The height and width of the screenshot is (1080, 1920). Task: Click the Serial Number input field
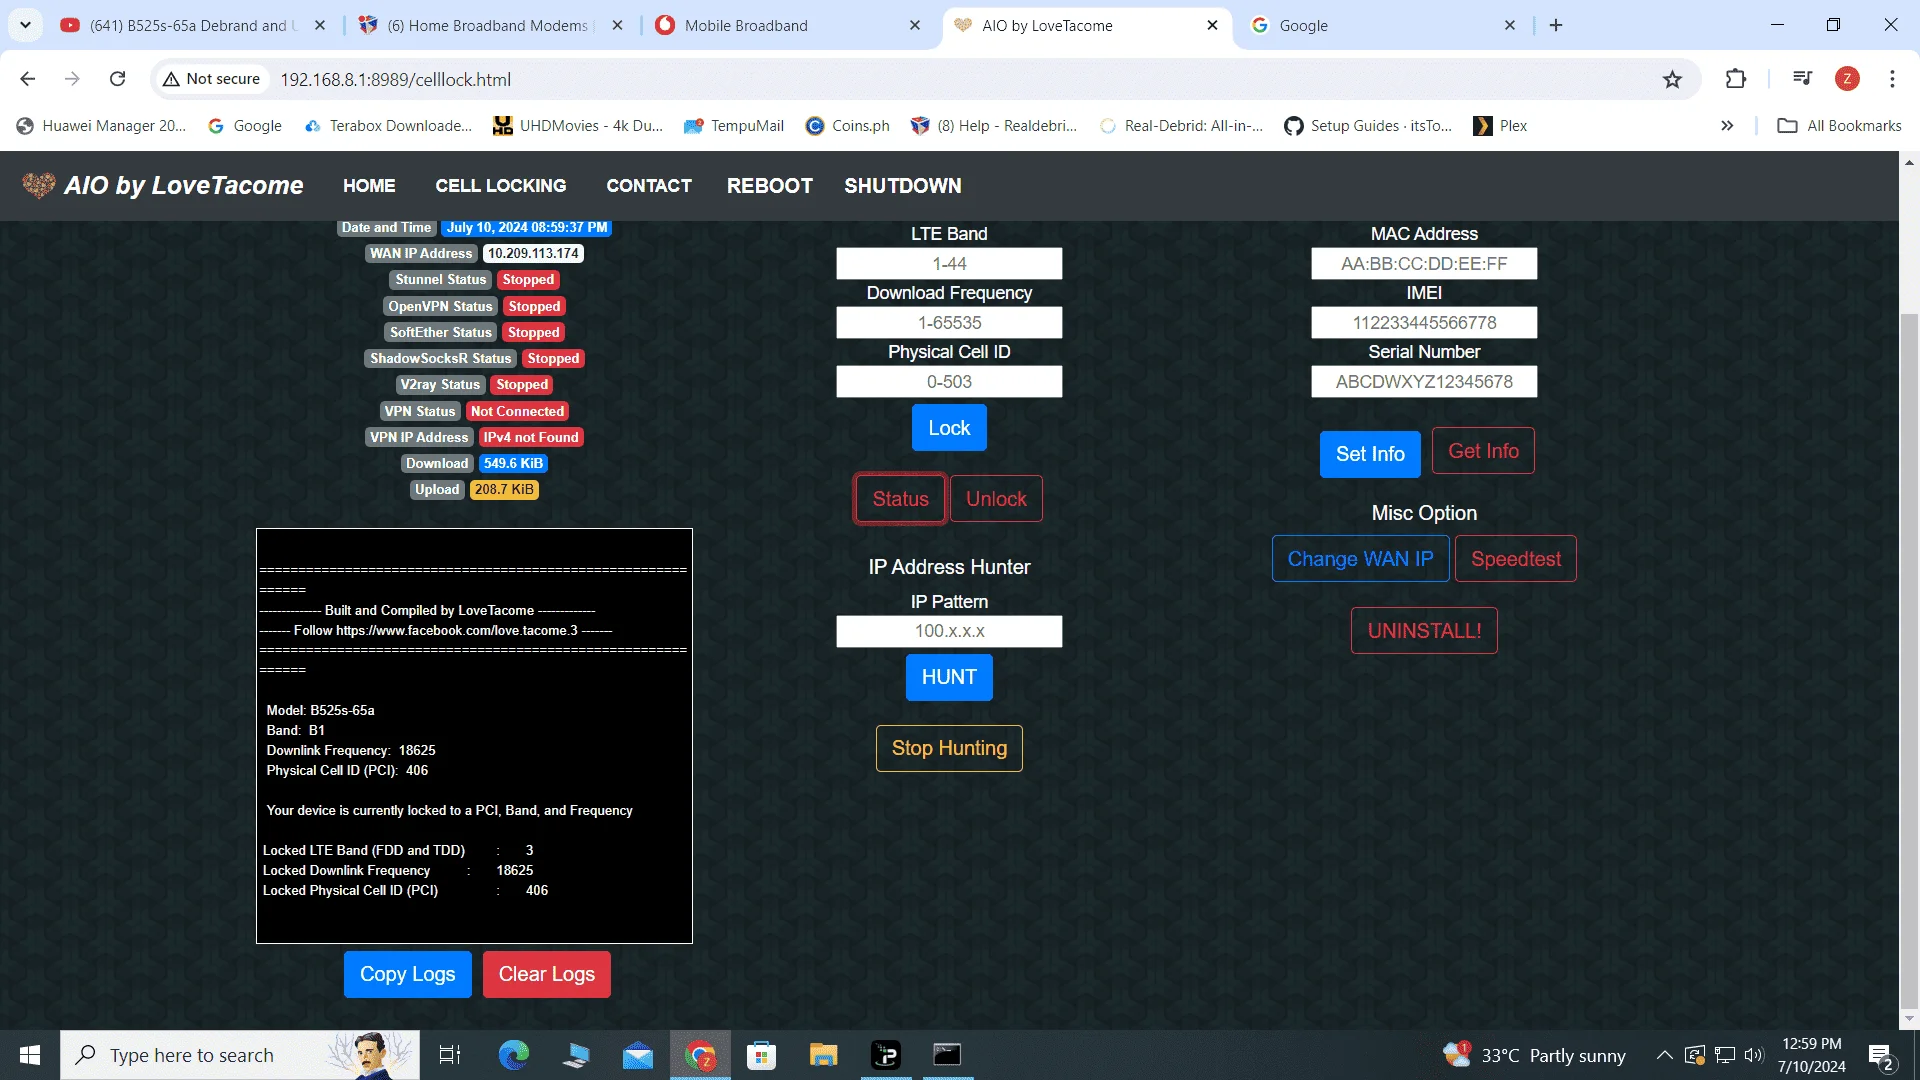(1424, 382)
